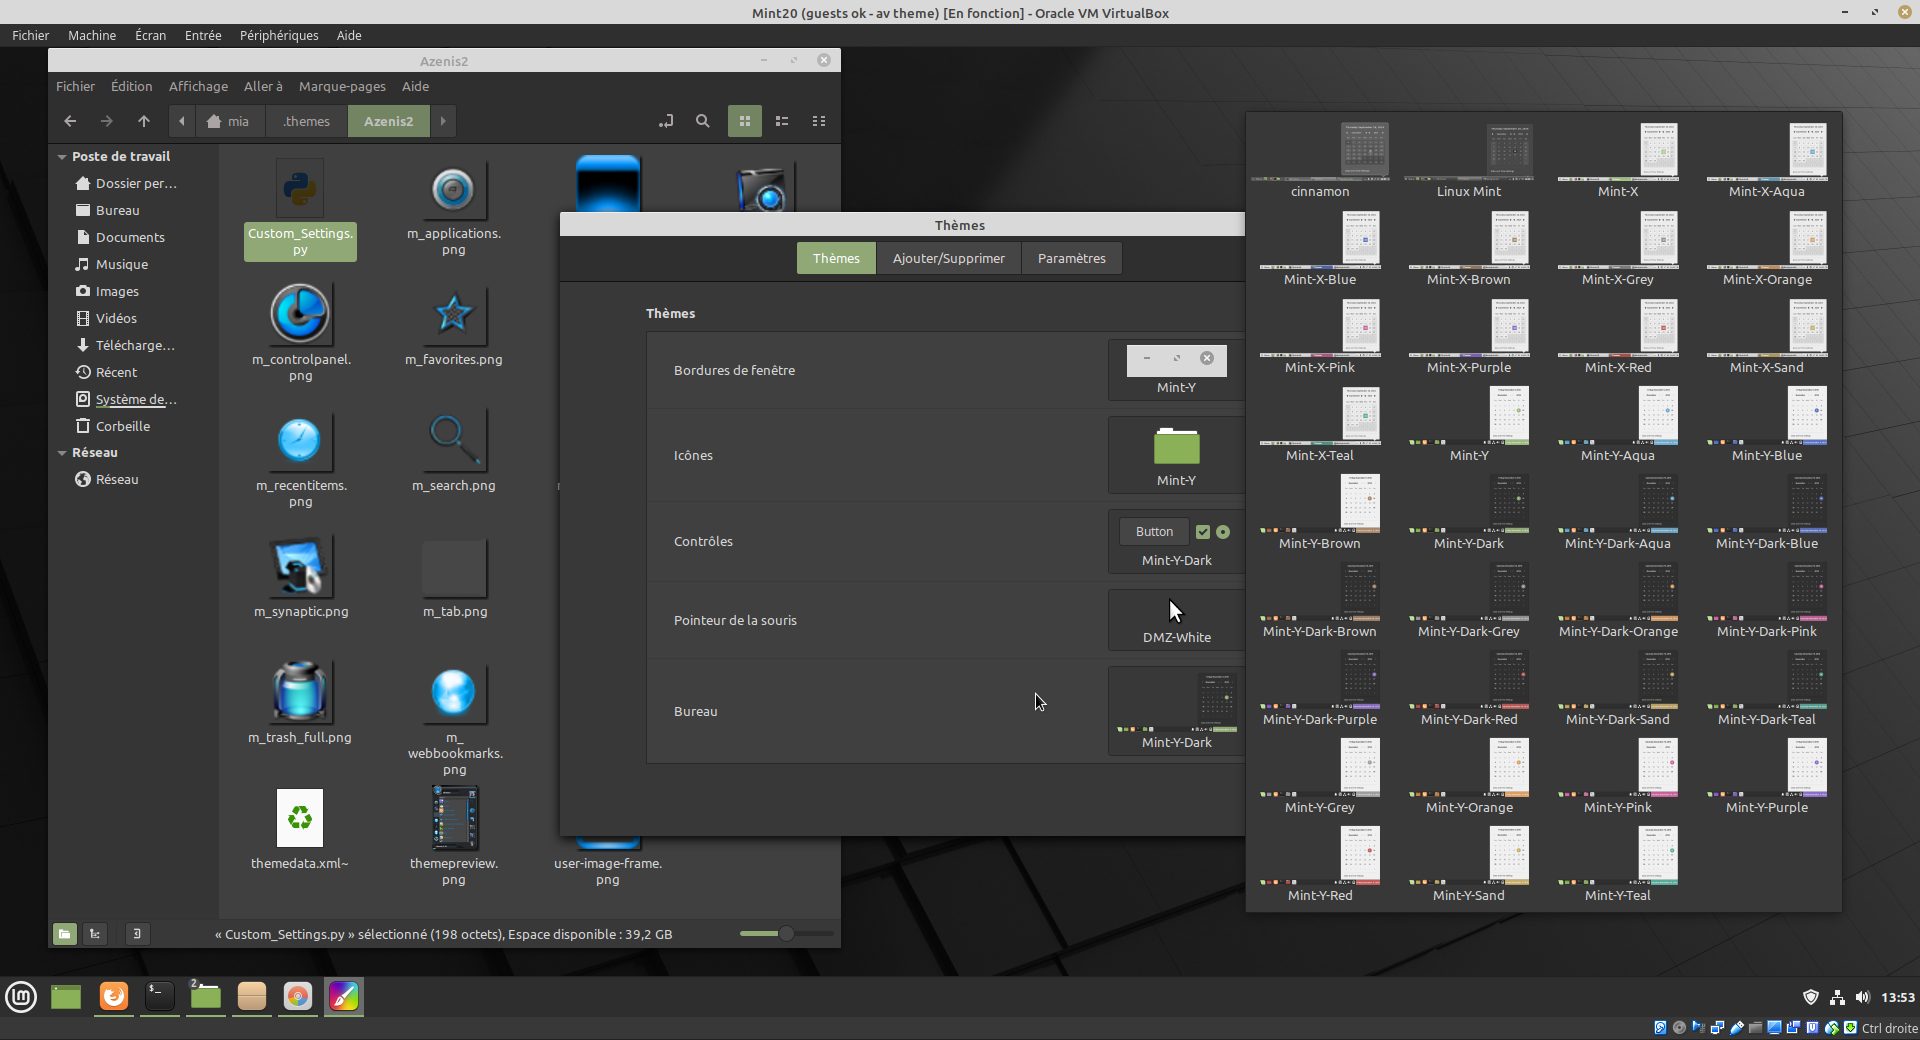
Task: Open the terminal from the taskbar
Action: point(160,997)
